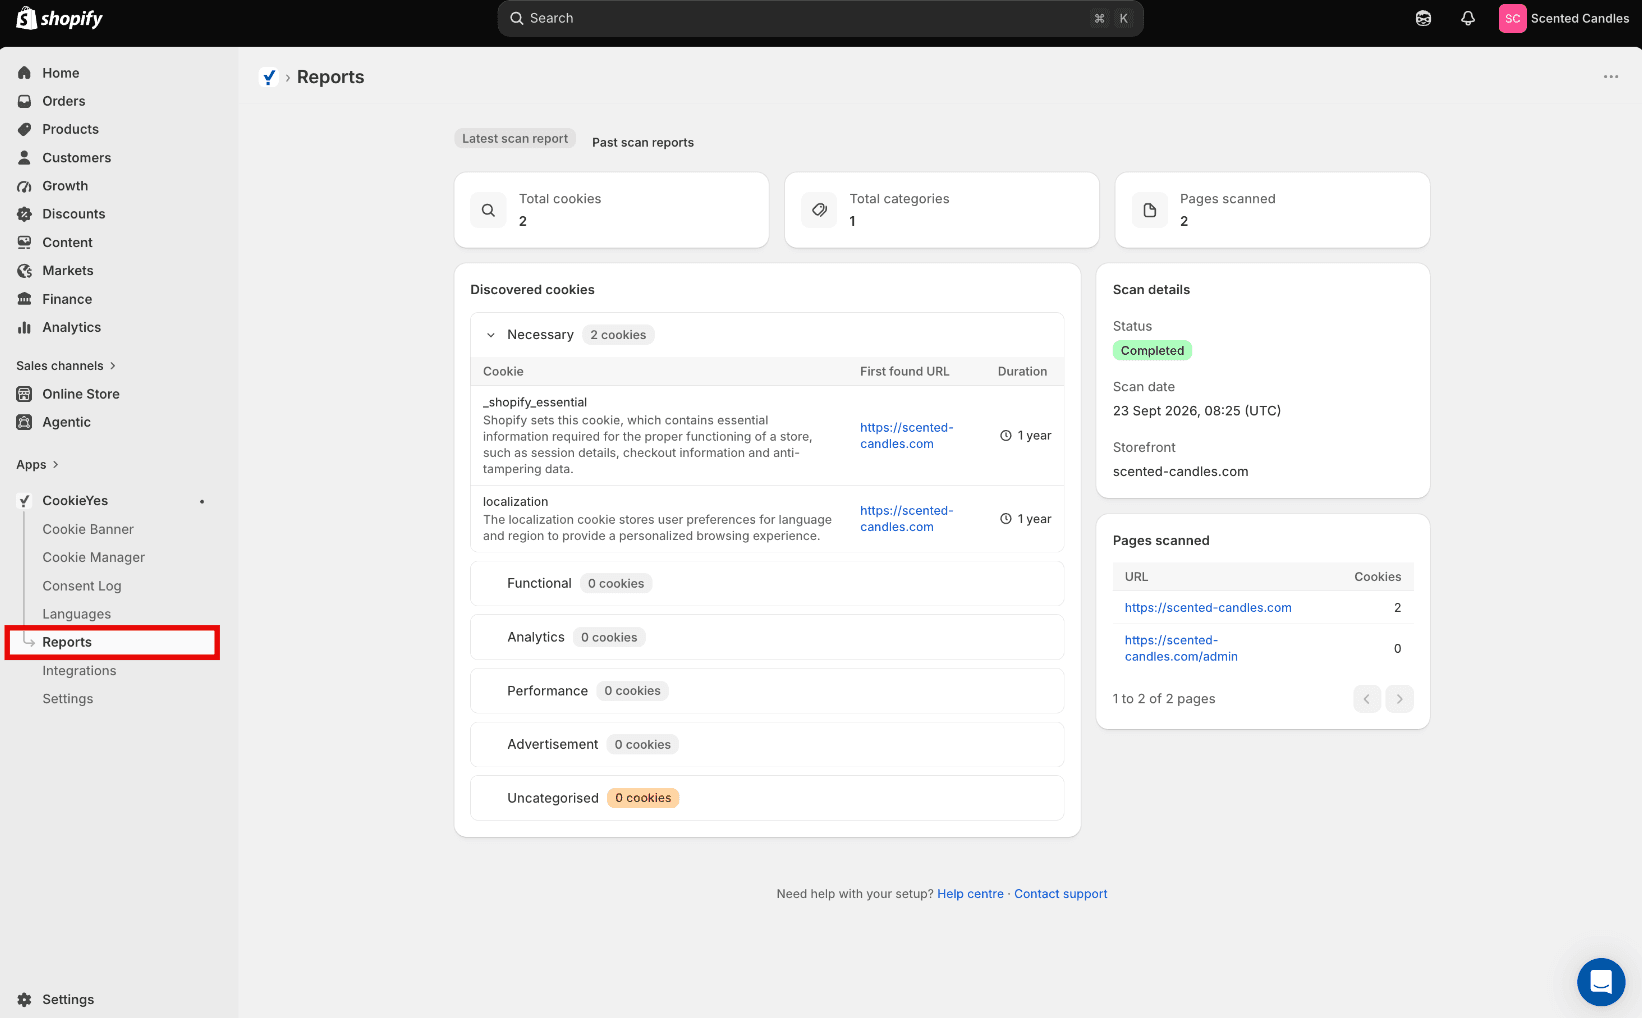Screen dimensions: 1642x1018
Task: Expand the Uncategorised cookies category
Action: 767,798
